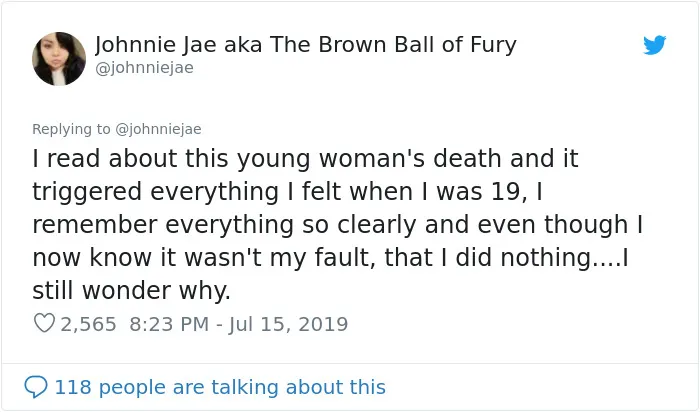Click the @johnniejae handle below the display name
The image size is (700, 412).
pyautogui.click(x=144, y=68)
